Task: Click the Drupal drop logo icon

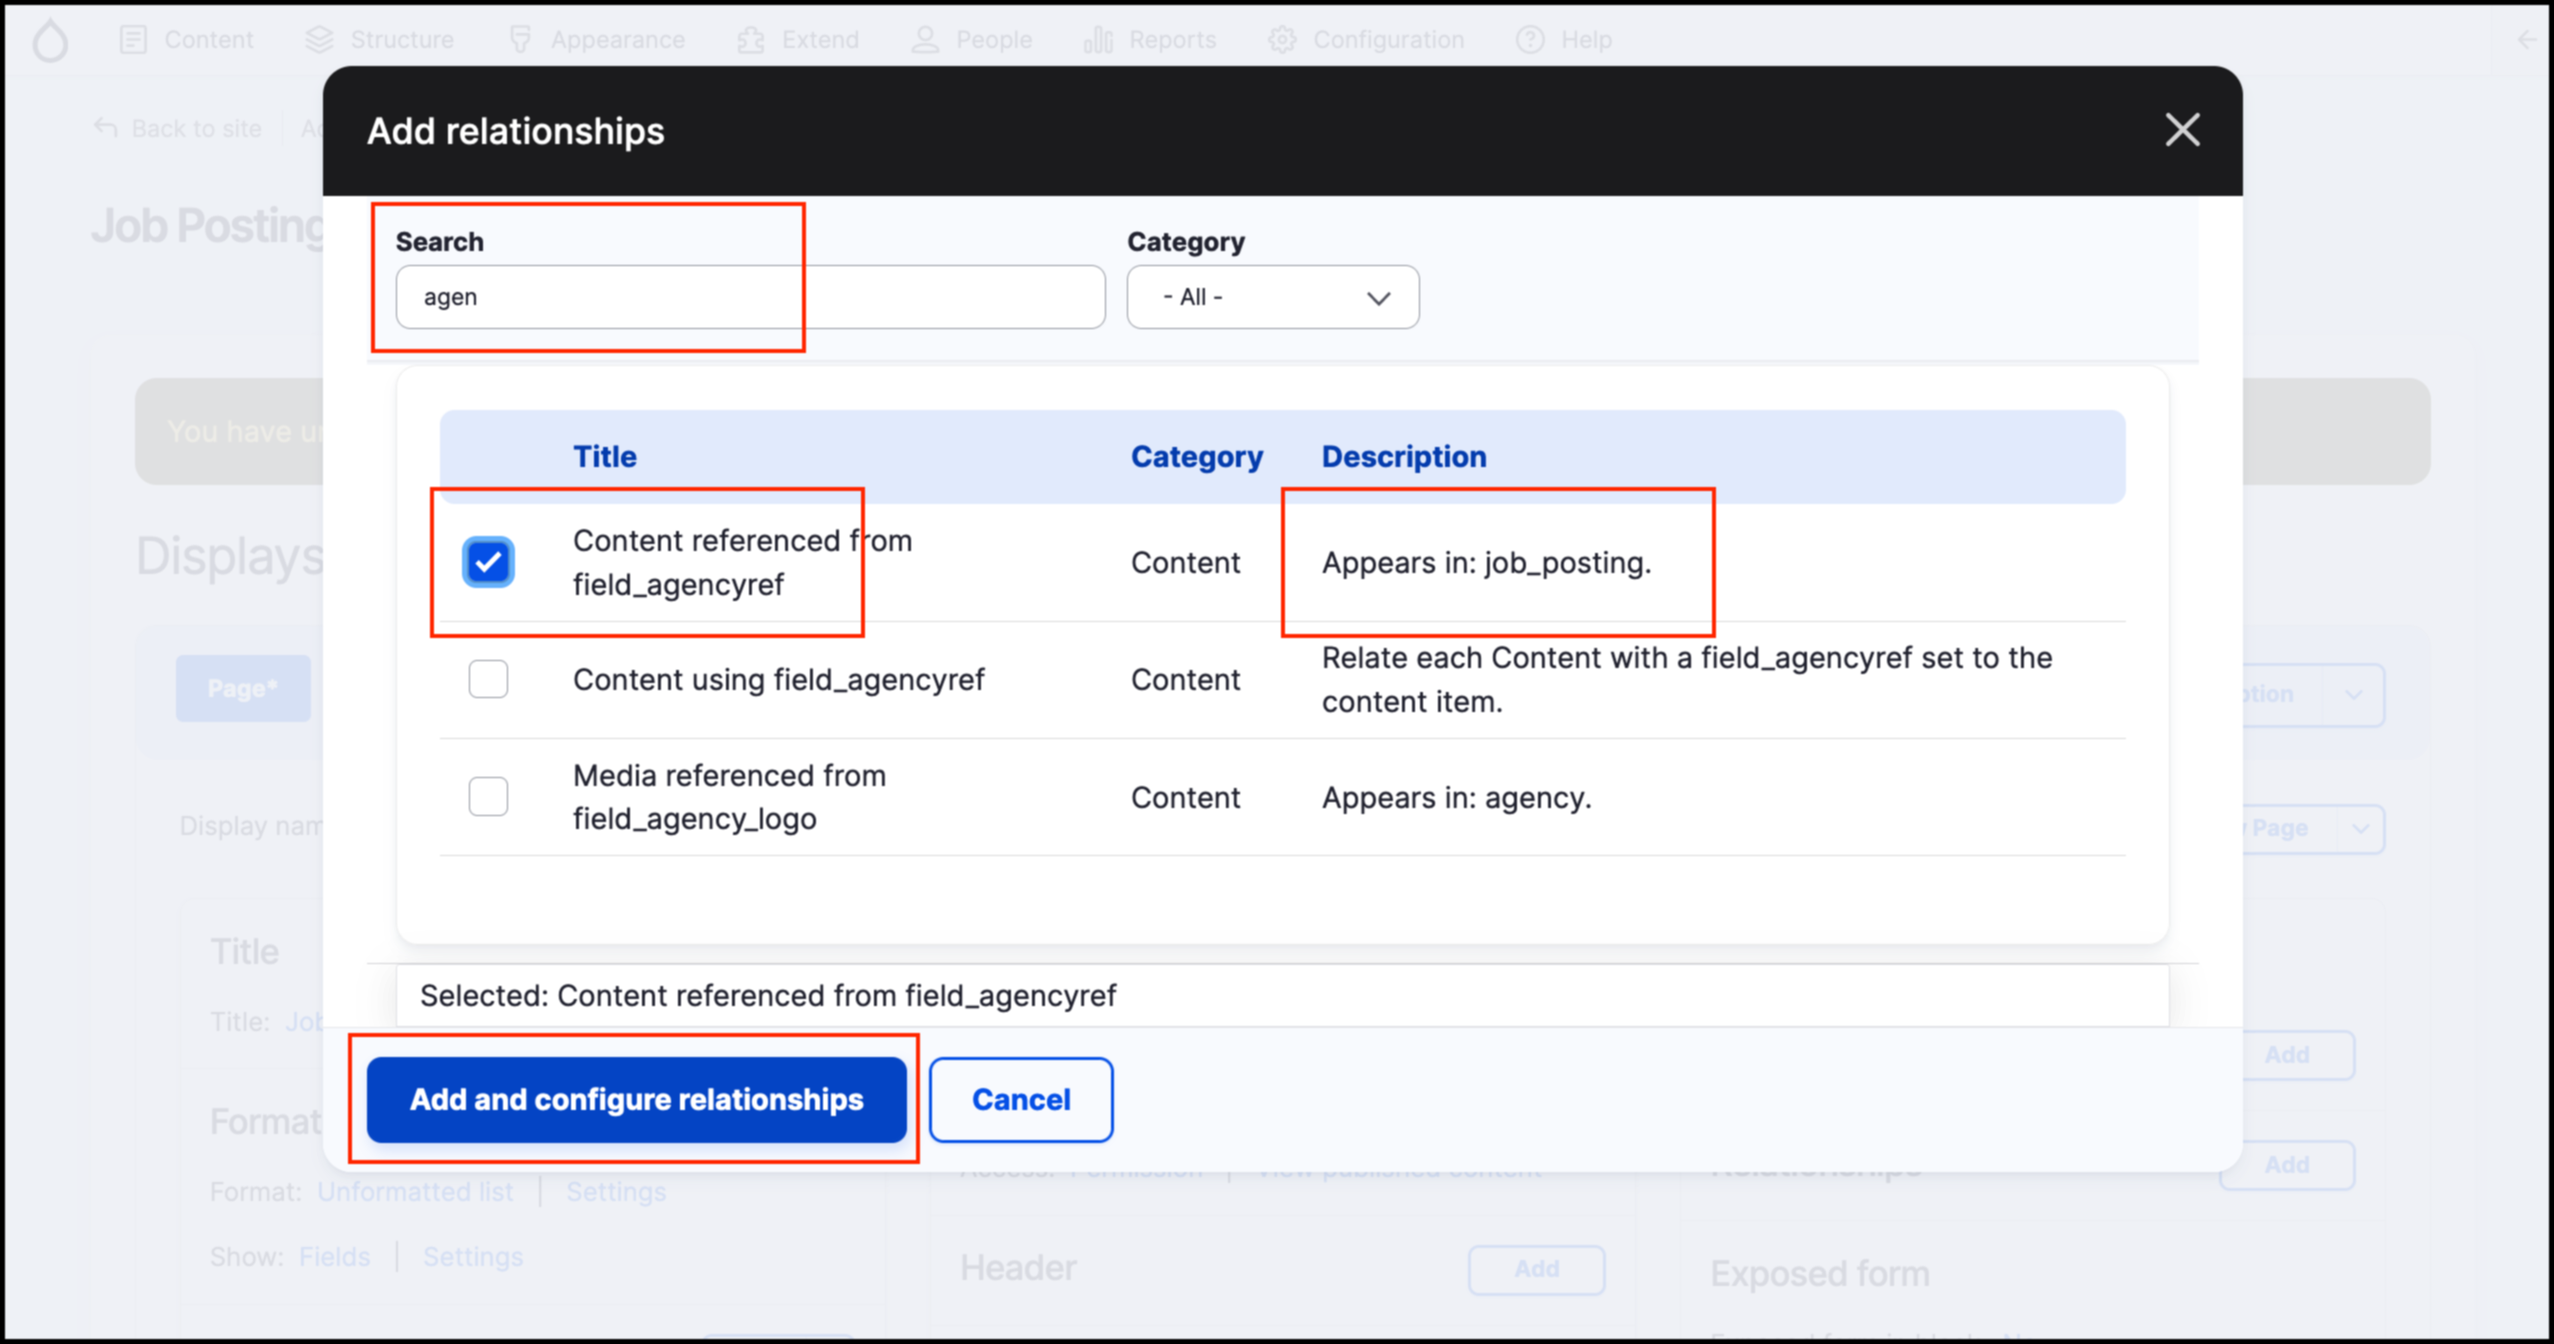Action: [50, 40]
